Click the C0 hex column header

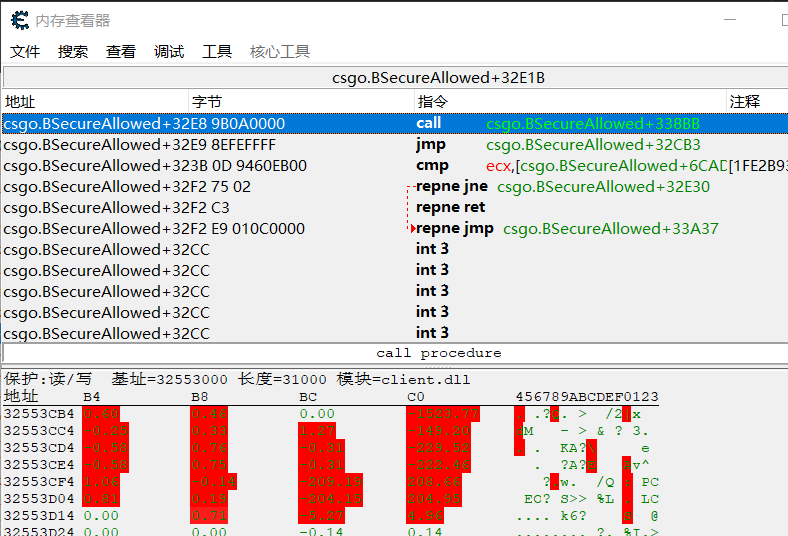416,397
